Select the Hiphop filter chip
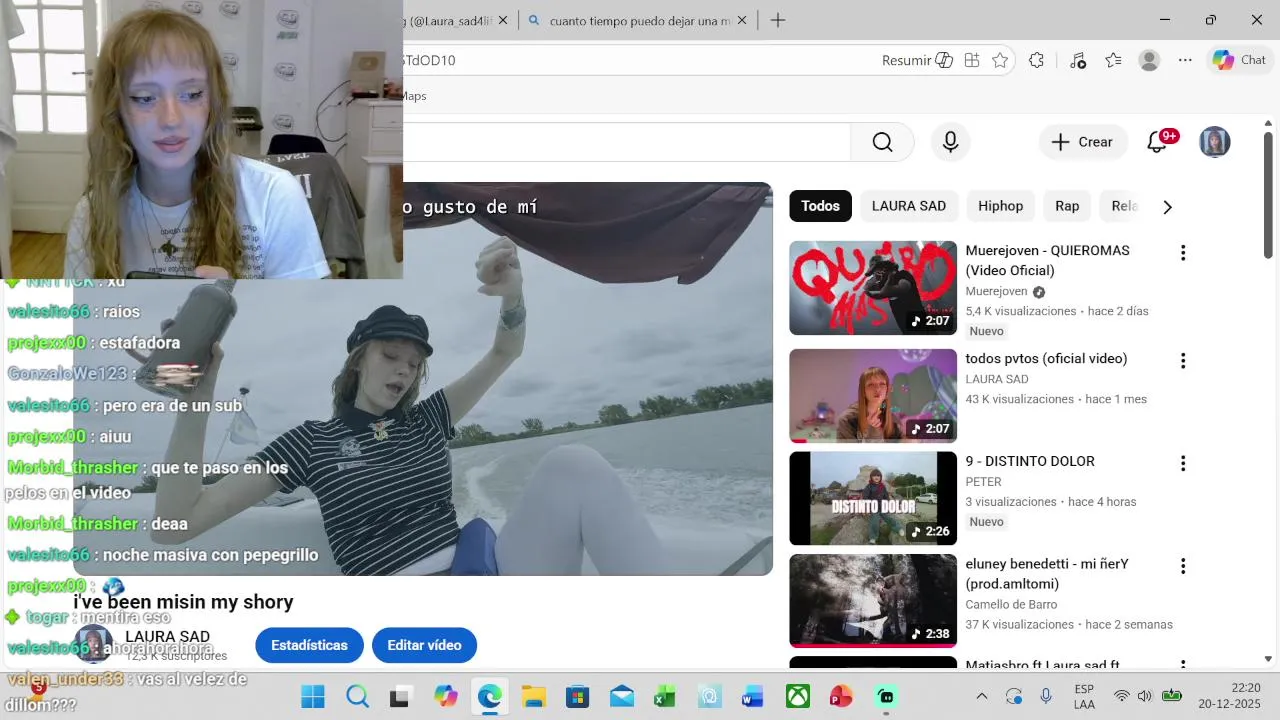 pos(1000,206)
